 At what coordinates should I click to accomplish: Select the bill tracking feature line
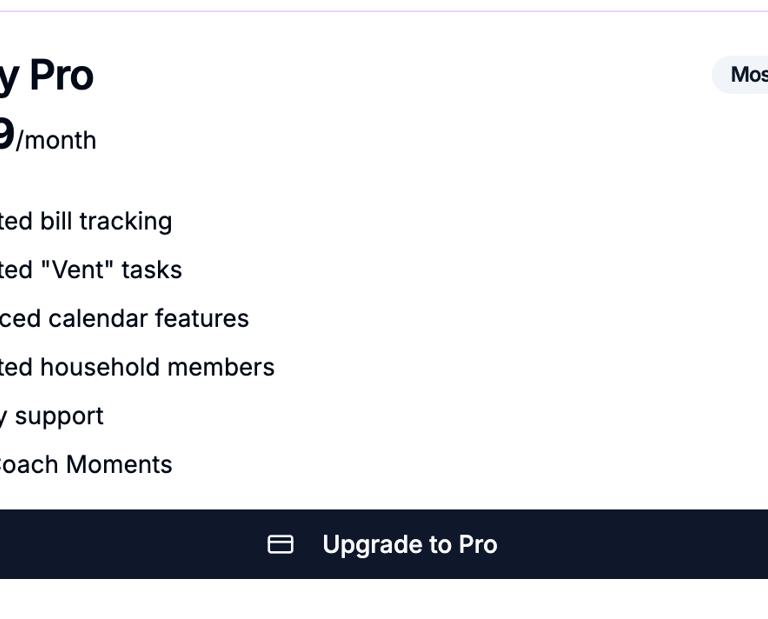click(86, 221)
